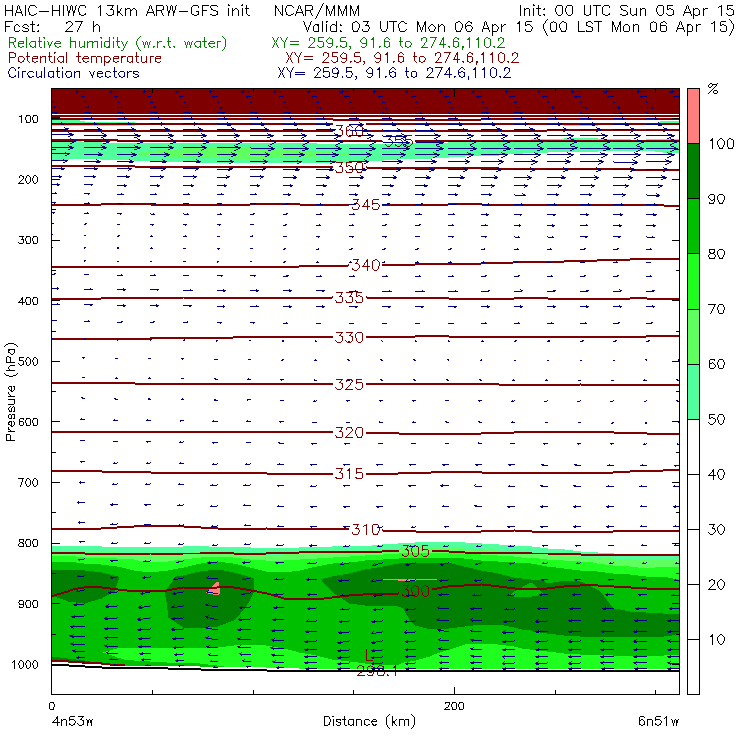Screen dimensions: 740x740
Task: Click the 300 hPa pressure tick label
Action: (x=28, y=240)
